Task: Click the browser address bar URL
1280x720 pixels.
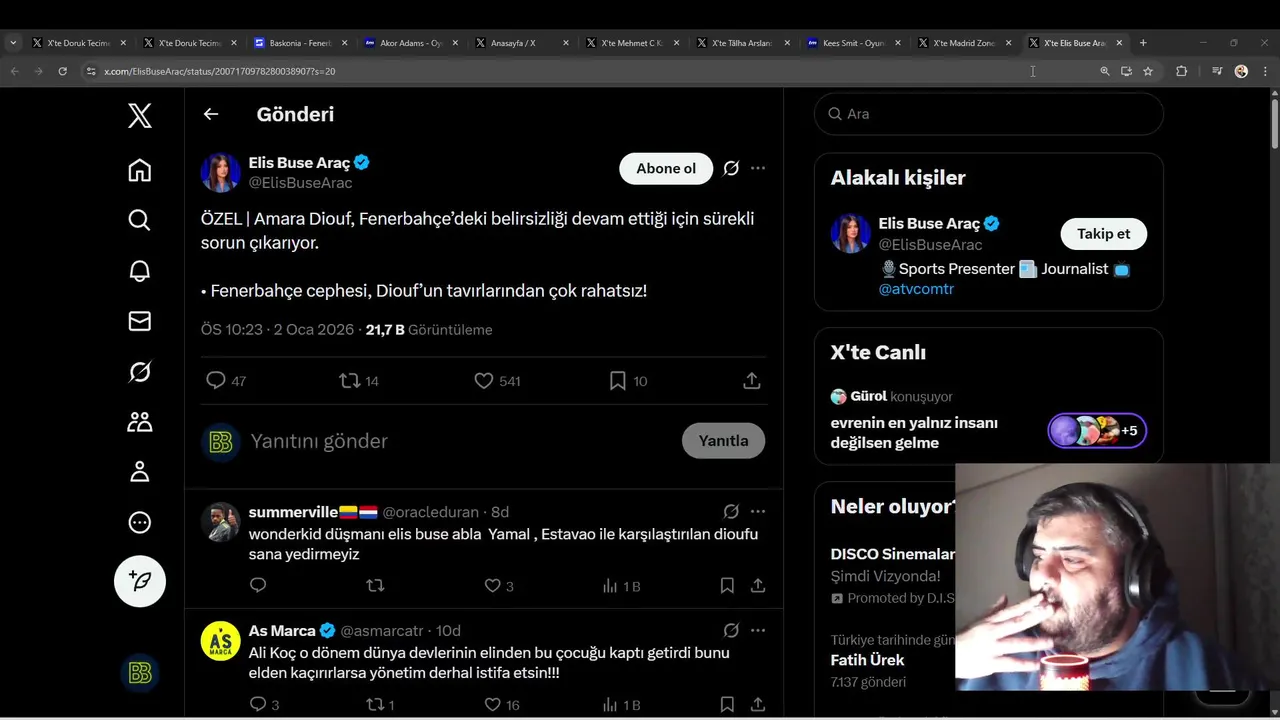Action: coord(220,71)
